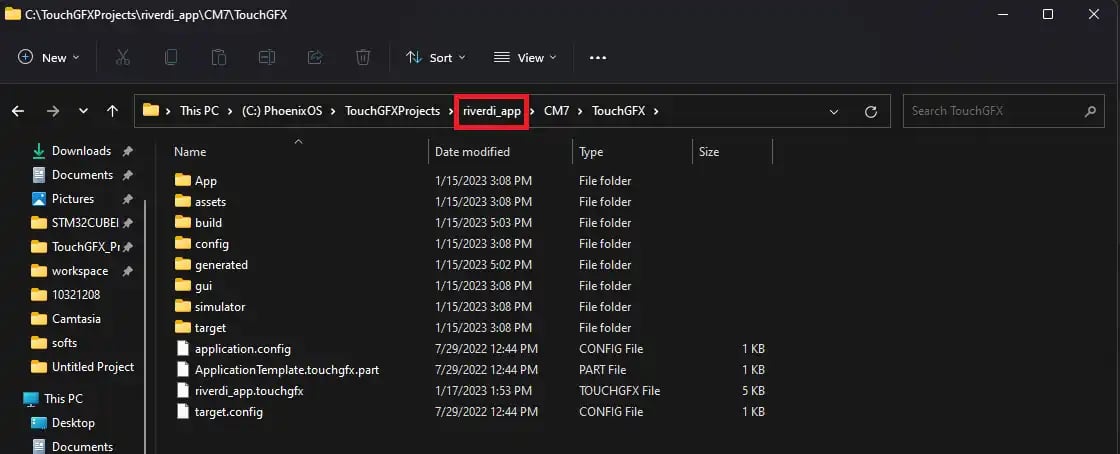
Task: Expand the chevron after This PC breadcrumb
Action: [x=230, y=111]
